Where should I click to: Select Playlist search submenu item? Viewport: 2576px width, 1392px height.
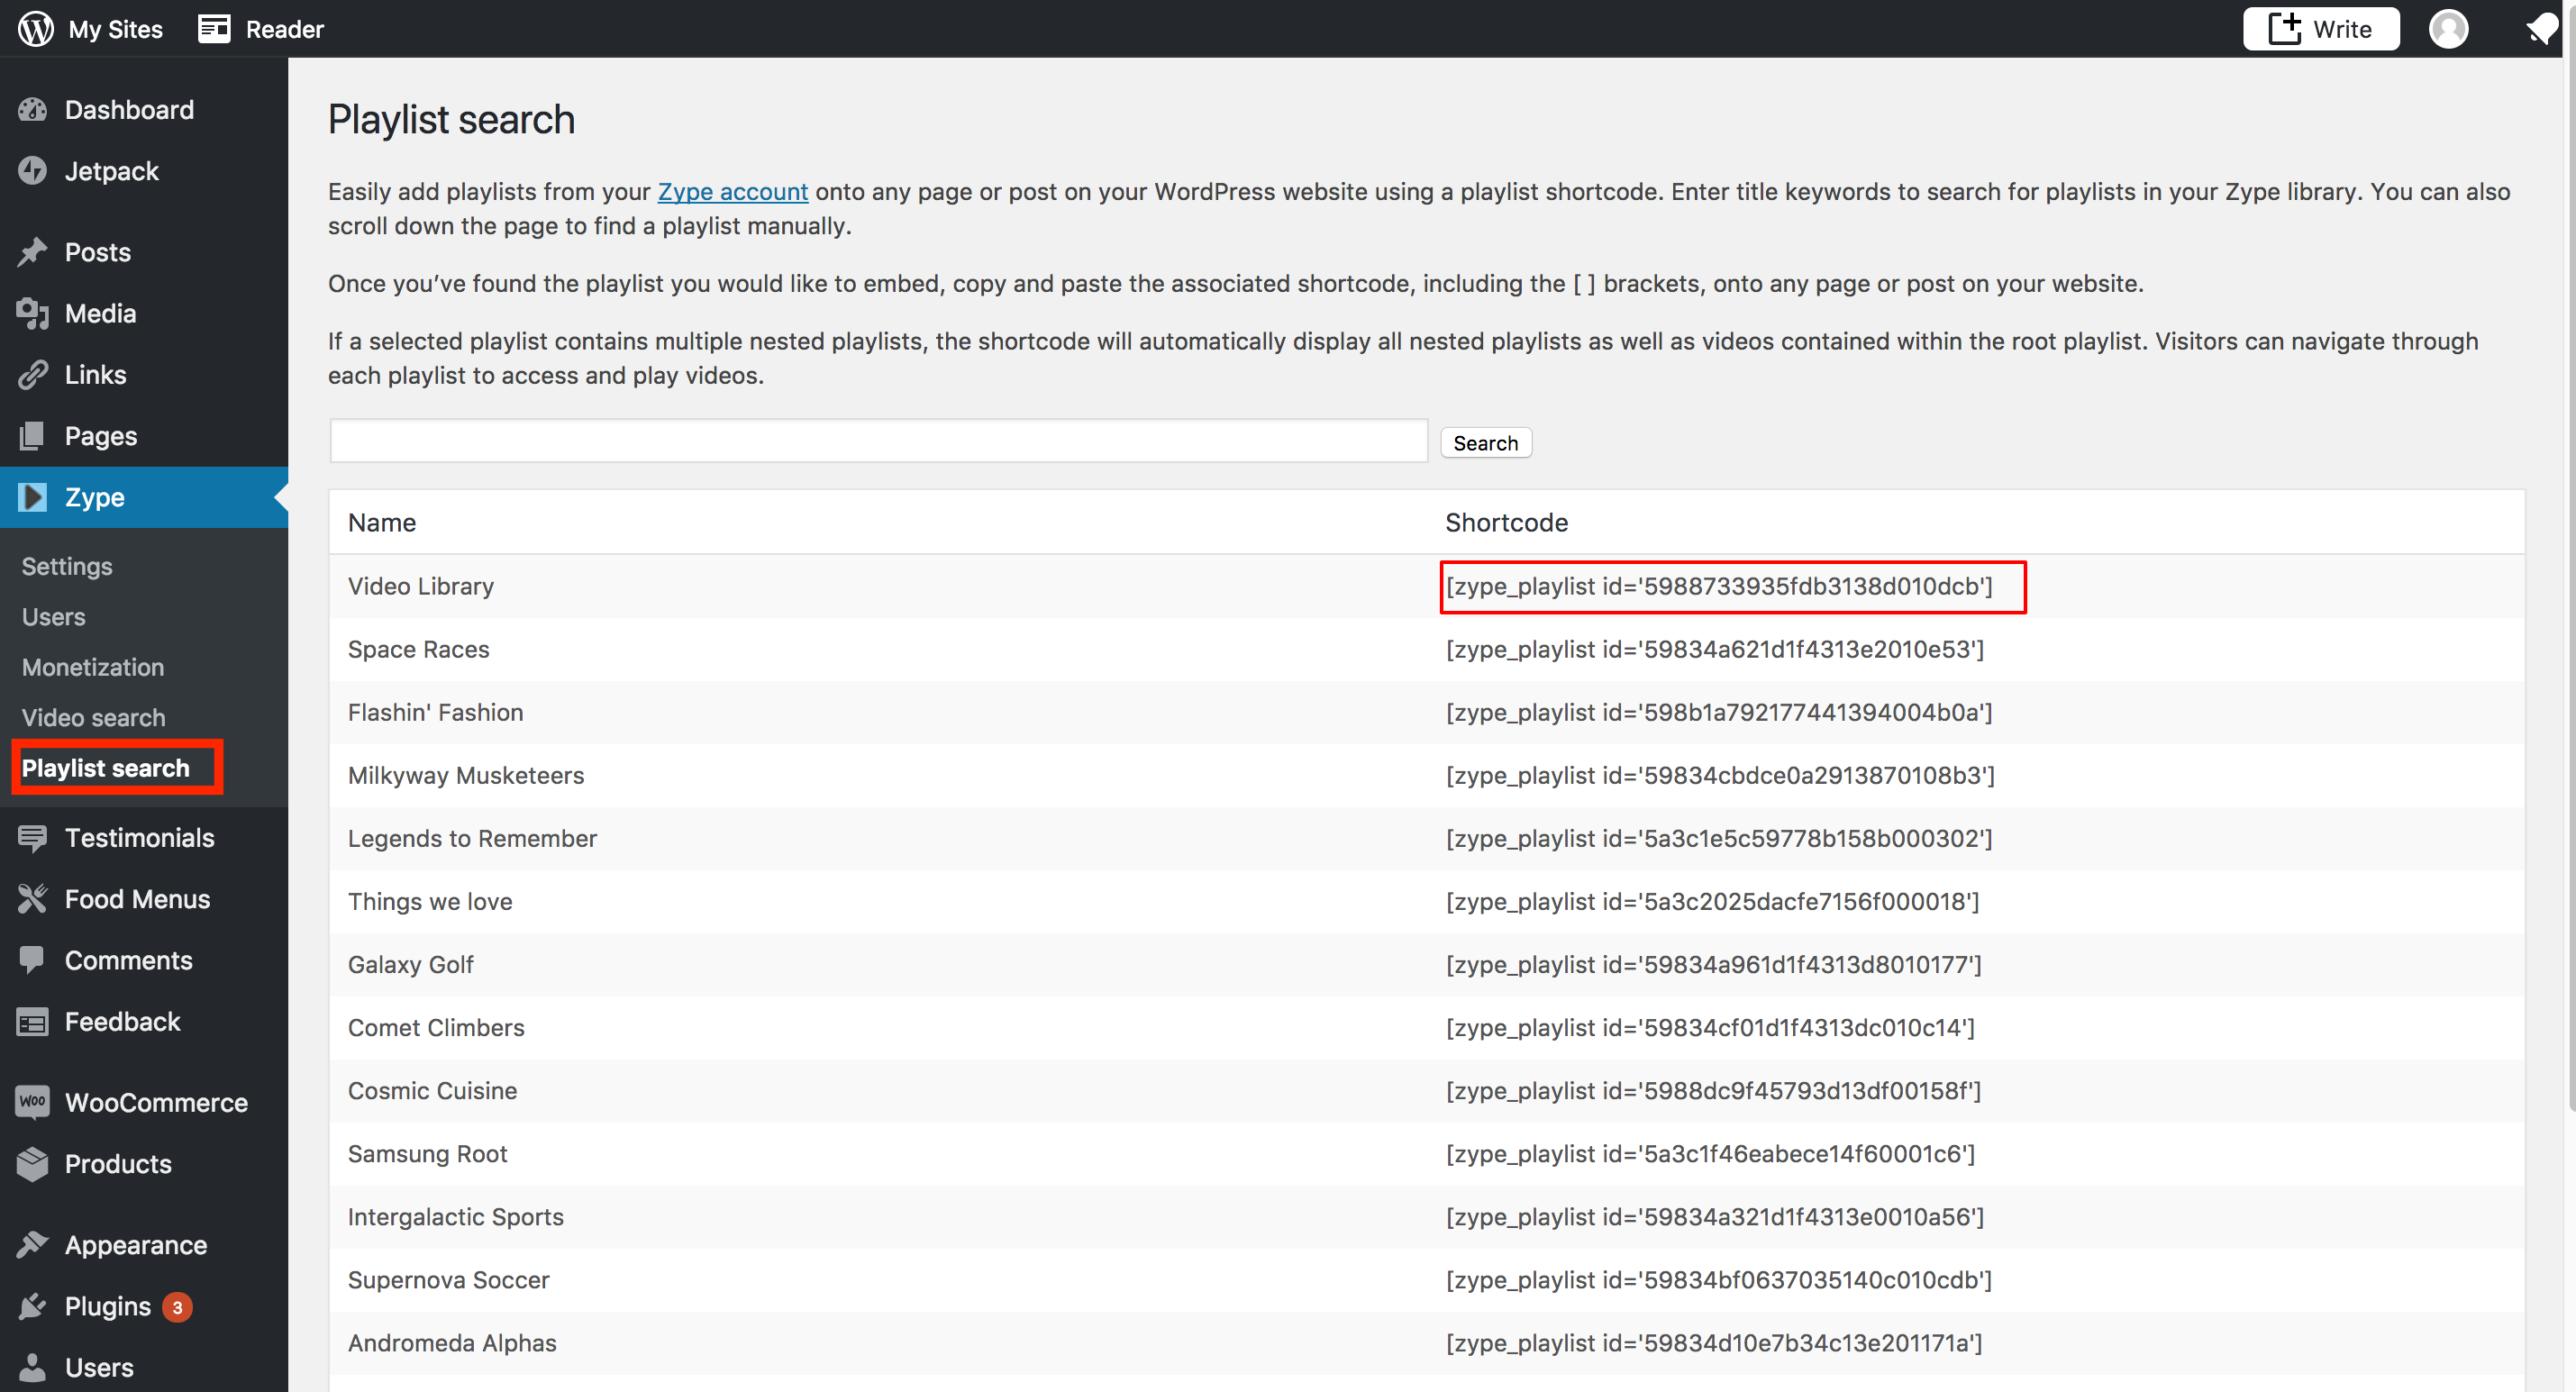pyautogui.click(x=105, y=768)
